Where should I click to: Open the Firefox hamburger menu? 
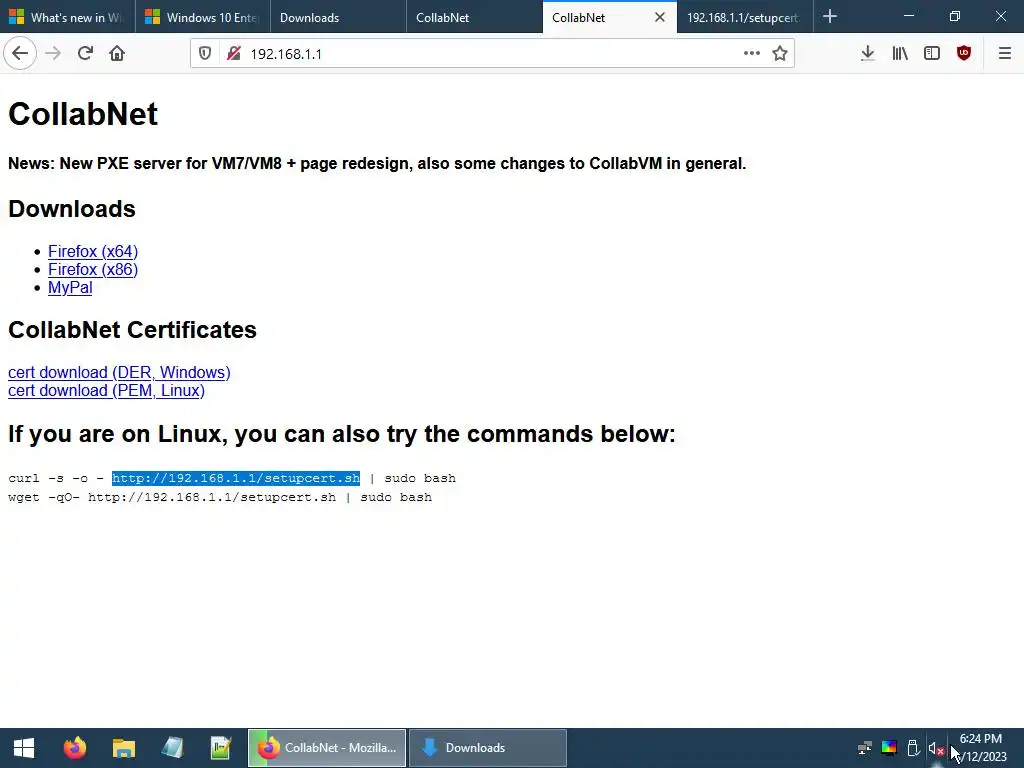tap(1004, 54)
